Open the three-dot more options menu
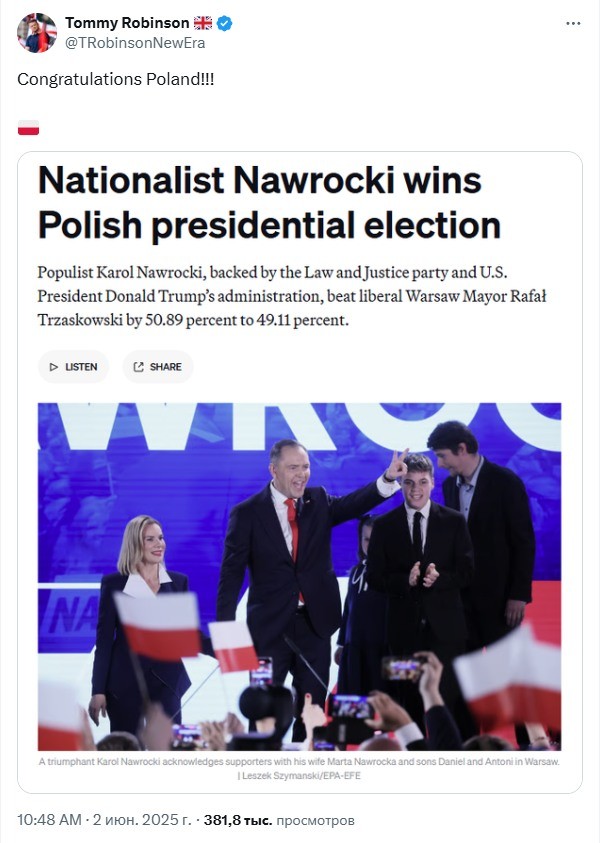Viewport: 600px width, 843px height. [x=573, y=24]
